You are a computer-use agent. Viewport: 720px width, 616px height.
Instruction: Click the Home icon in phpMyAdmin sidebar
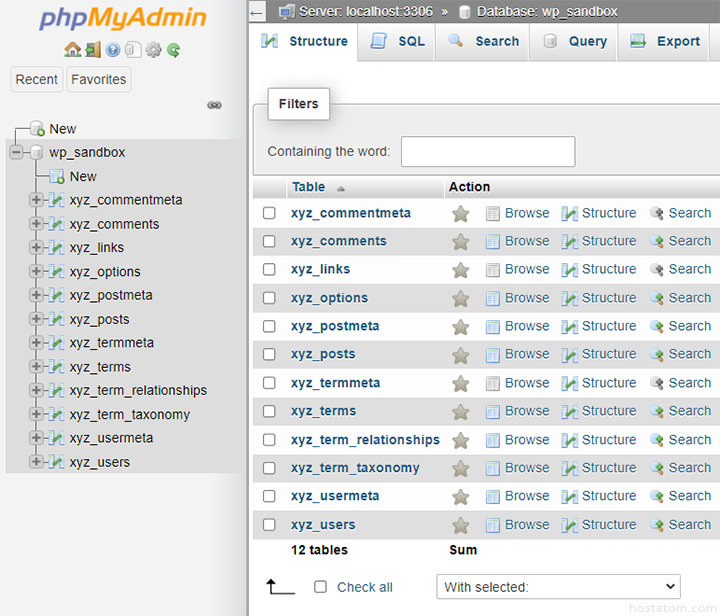(72, 49)
